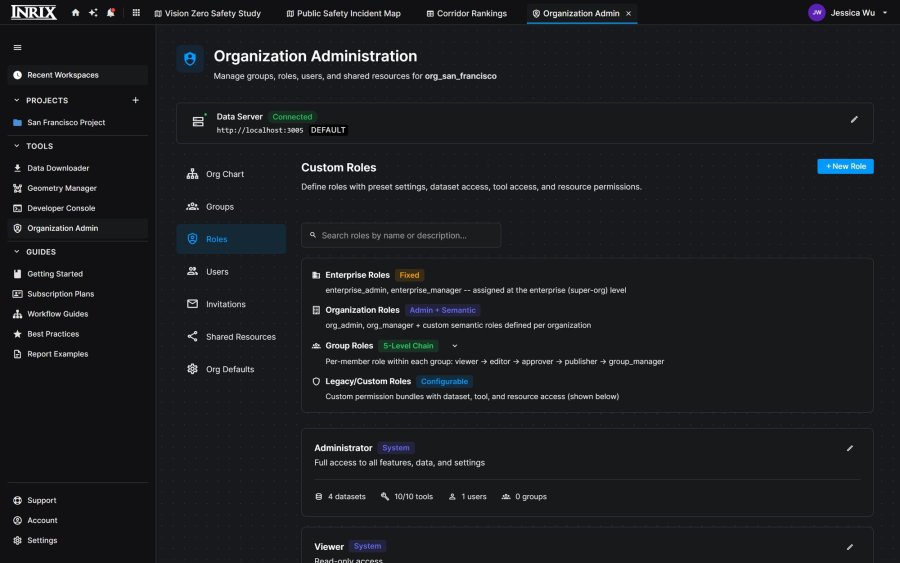Click the Connected status badge
Screen dimensions: 900x563
(292, 117)
